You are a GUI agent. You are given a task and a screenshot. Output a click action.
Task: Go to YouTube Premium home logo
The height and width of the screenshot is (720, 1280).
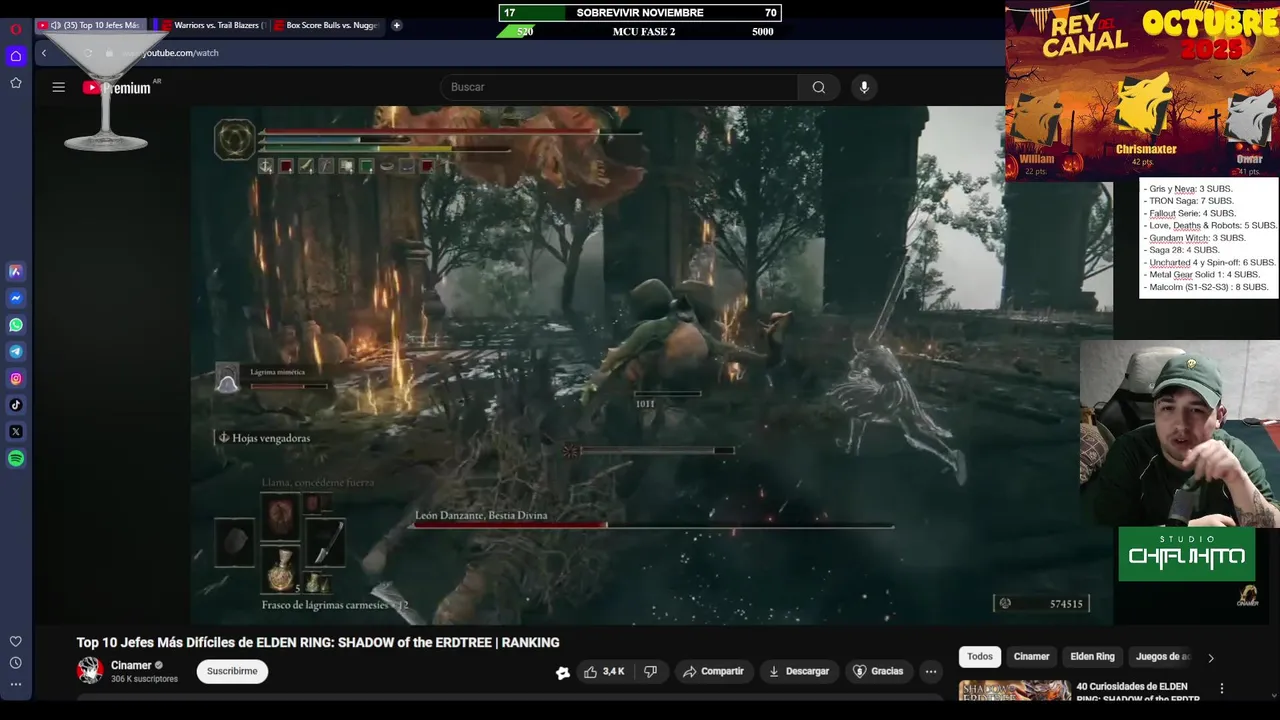tap(117, 88)
